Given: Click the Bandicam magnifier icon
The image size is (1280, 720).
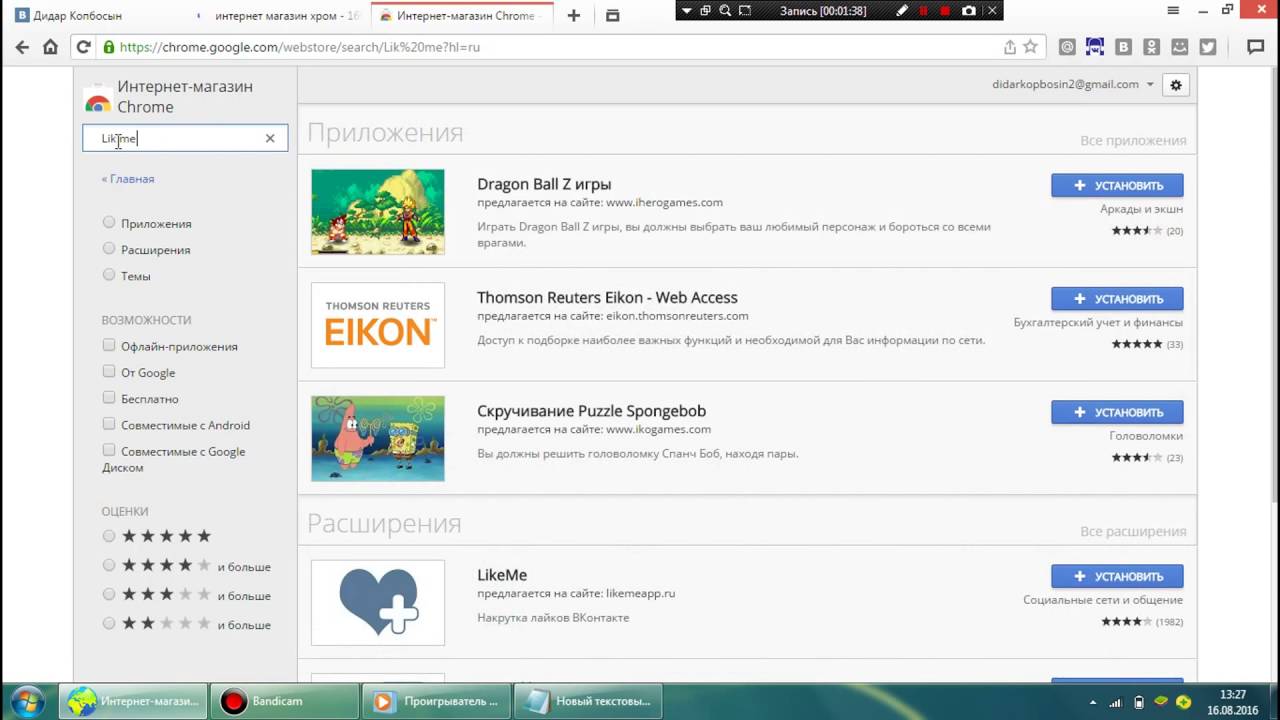Looking at the screenshot, I should (725, 10).
